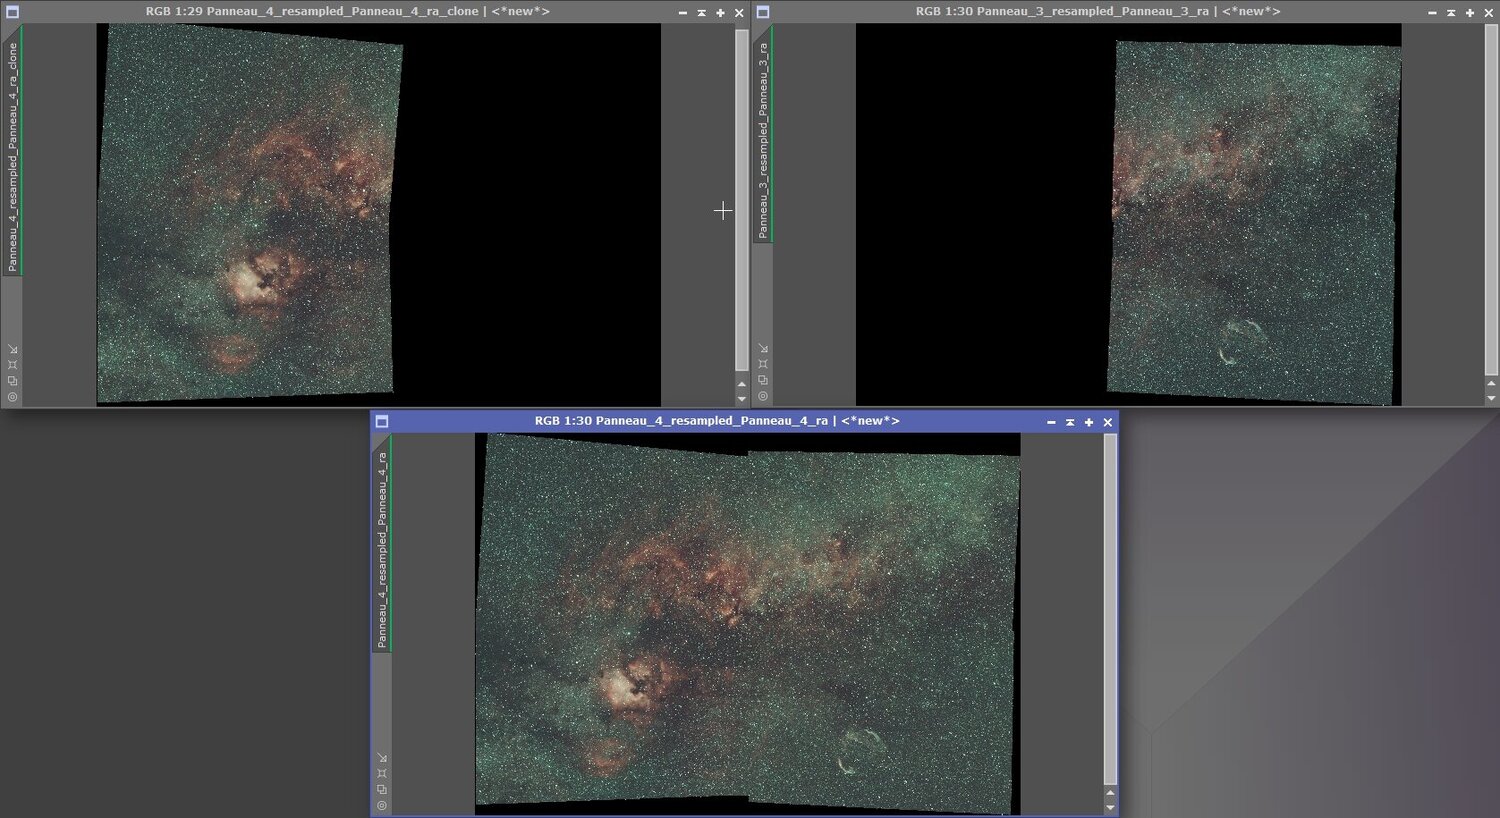
Task: Click the circular target icon in active Panneau_4_ra window
Action: [x=382, y=806]
